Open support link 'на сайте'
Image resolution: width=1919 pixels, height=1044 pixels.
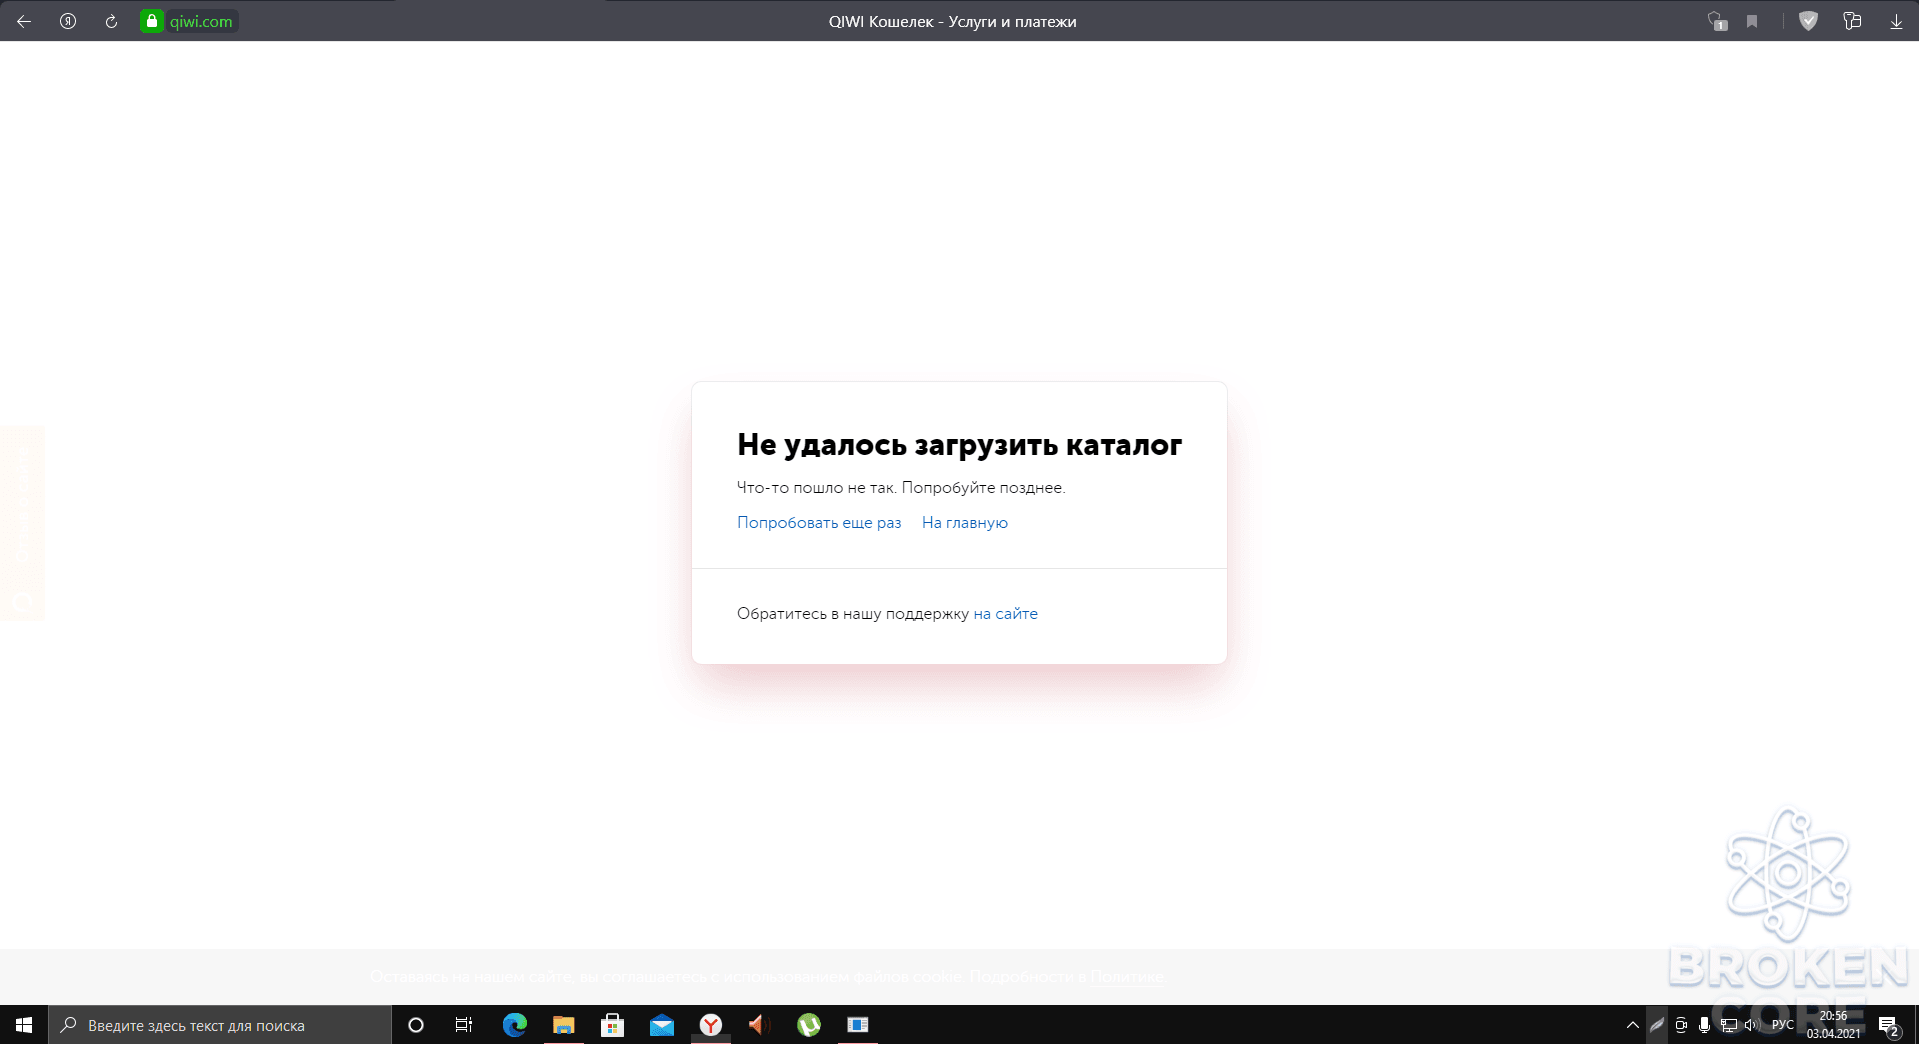[x=1005, y=613]
